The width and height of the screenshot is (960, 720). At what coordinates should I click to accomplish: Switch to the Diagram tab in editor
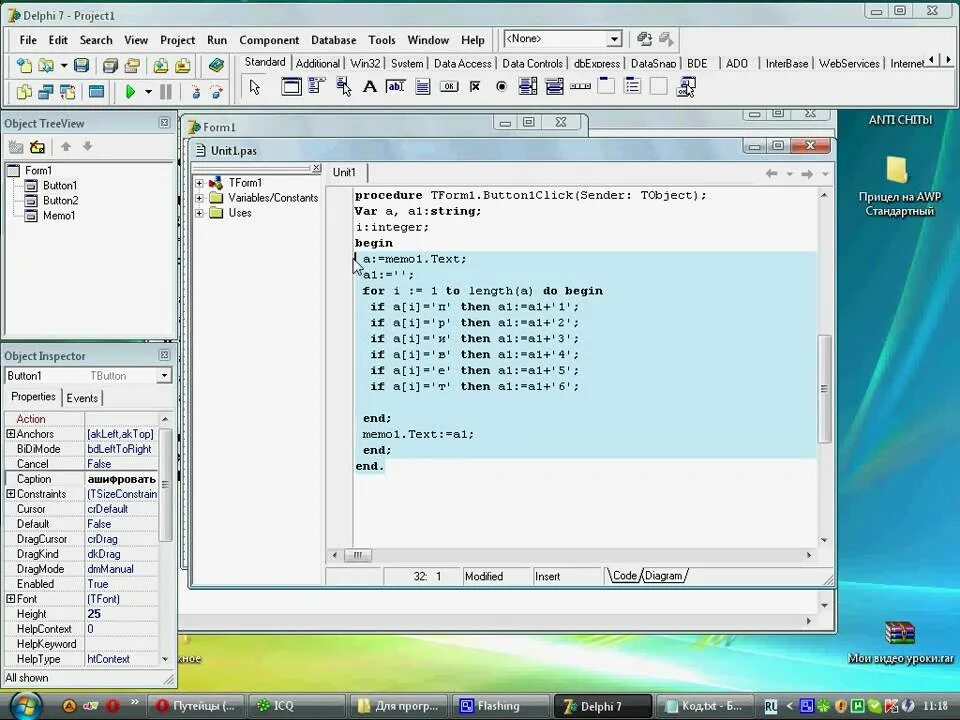(664, 576)
